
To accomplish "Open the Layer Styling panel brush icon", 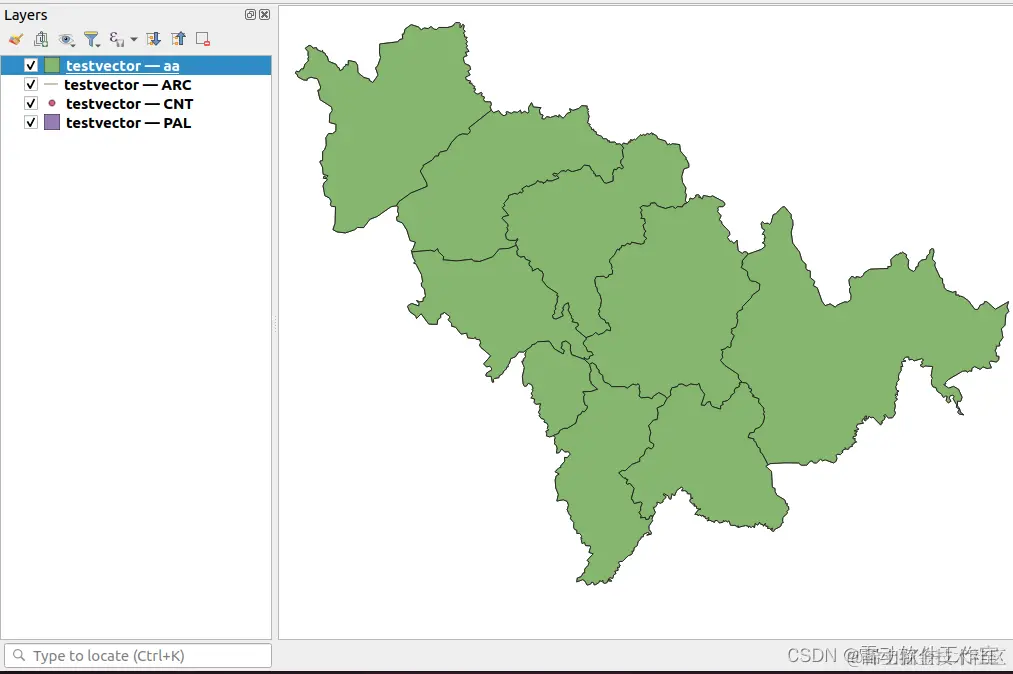I will click(x=16, y=39).
